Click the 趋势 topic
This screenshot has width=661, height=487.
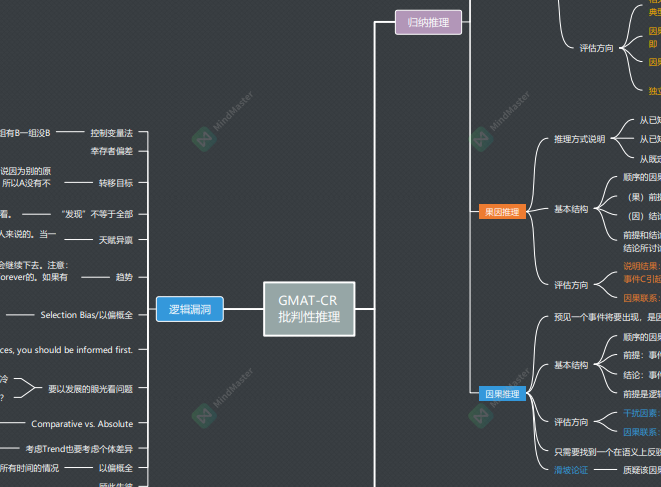[124, 277]
